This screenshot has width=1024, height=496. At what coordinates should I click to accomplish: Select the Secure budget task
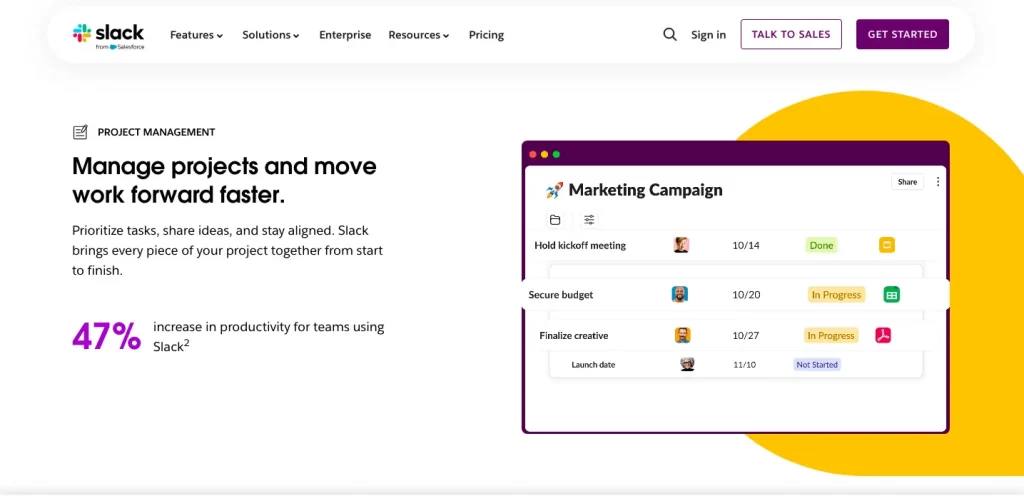coord(561,295)
